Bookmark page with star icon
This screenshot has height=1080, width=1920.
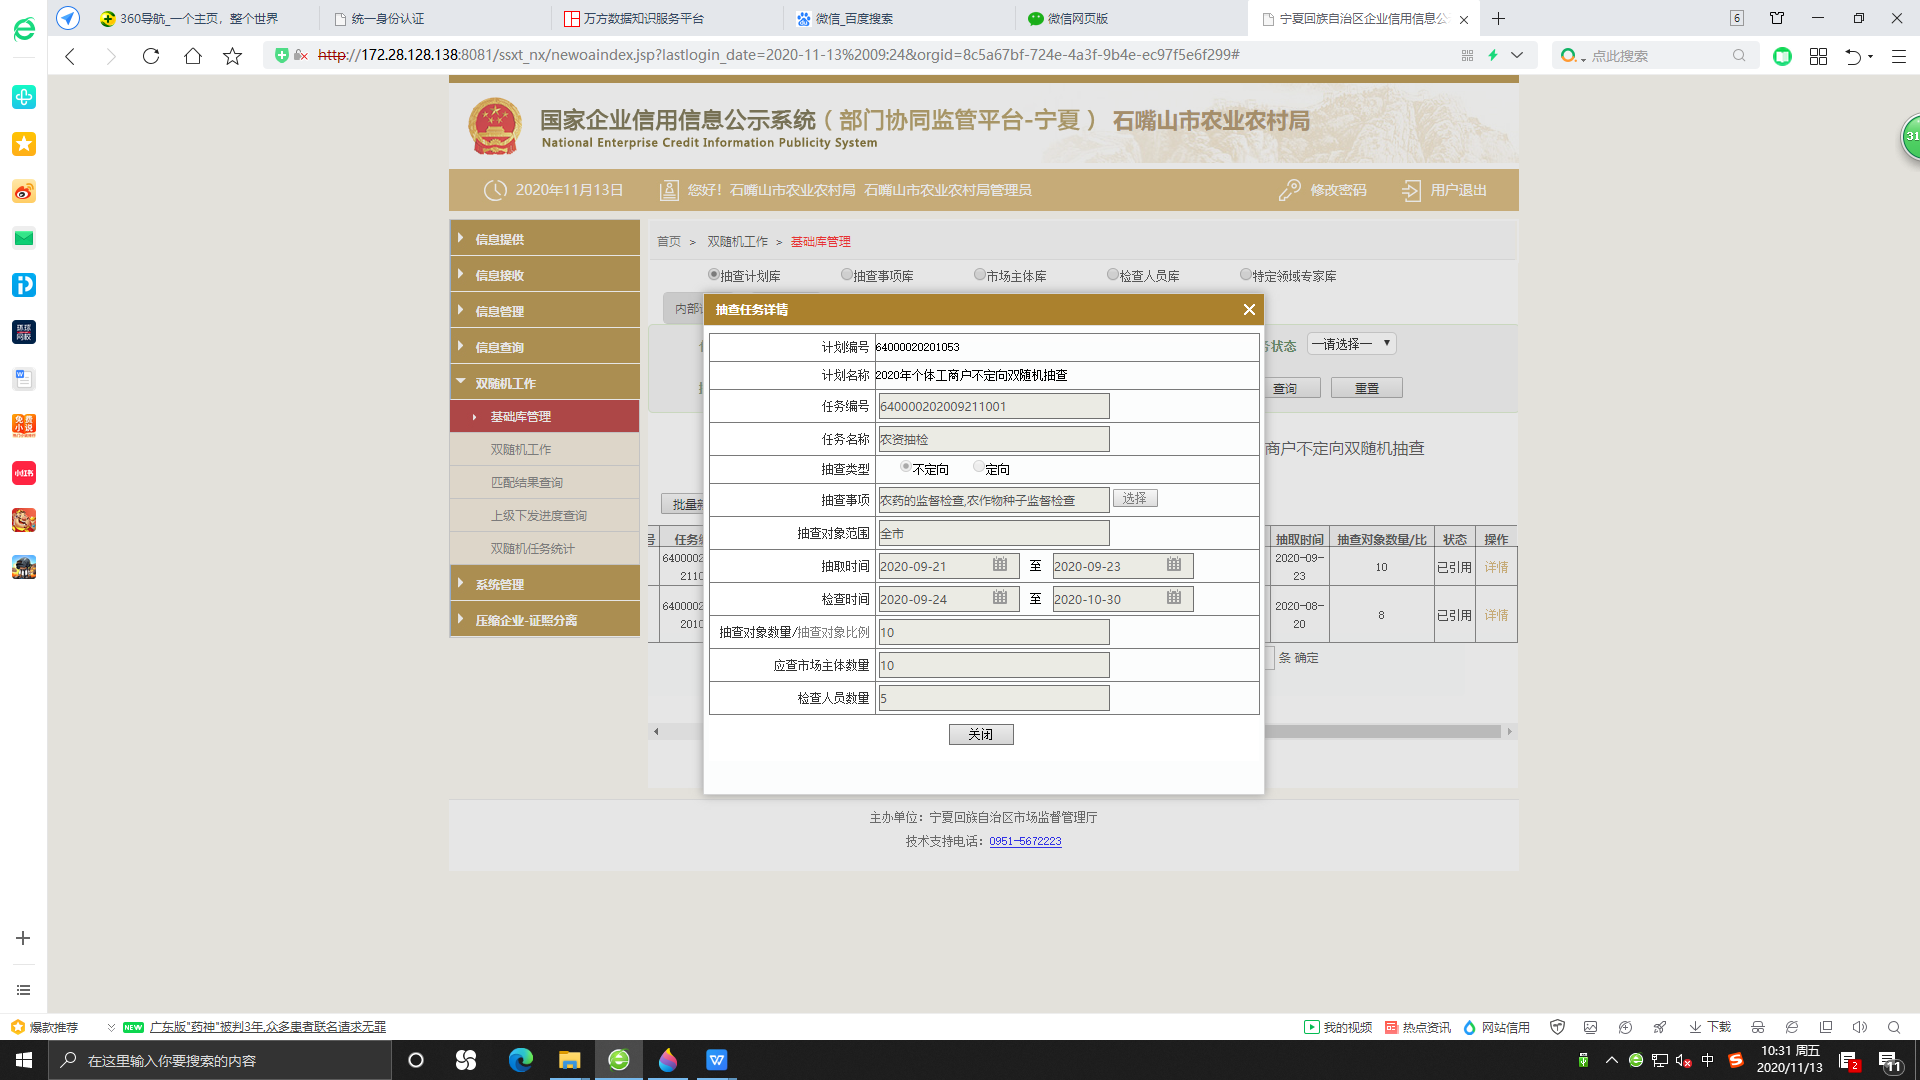232,56
